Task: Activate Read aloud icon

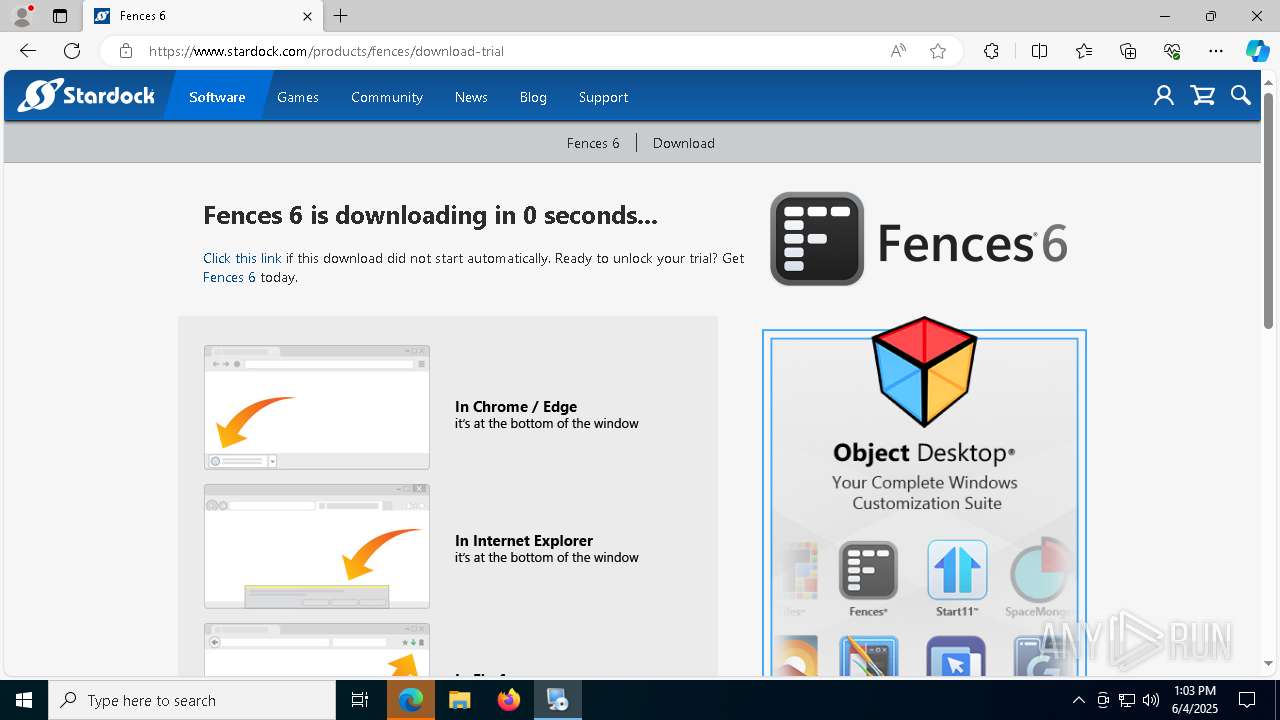Action: point(898,51)
